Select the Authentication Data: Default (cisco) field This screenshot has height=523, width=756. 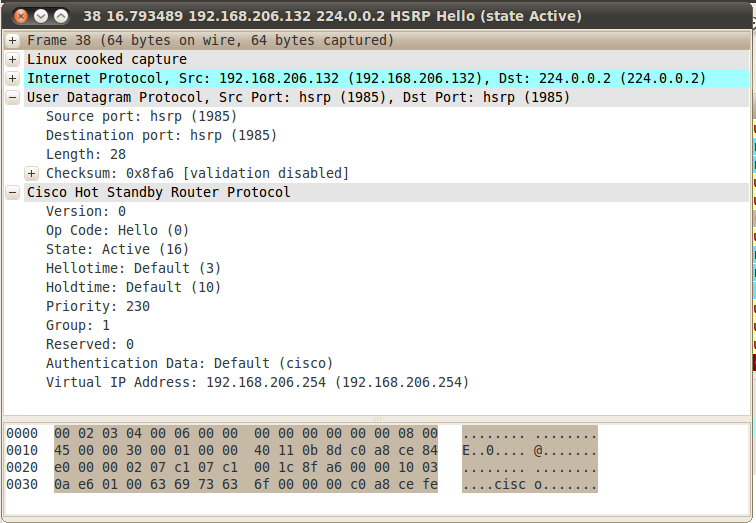[189, 363]
